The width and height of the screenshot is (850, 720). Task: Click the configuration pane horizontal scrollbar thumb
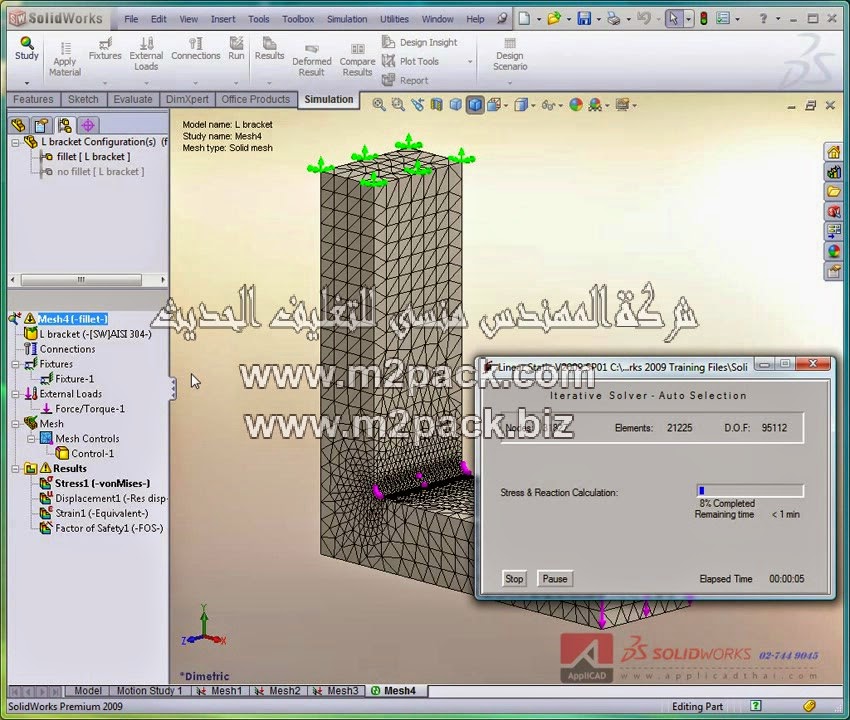click(81, 280)
